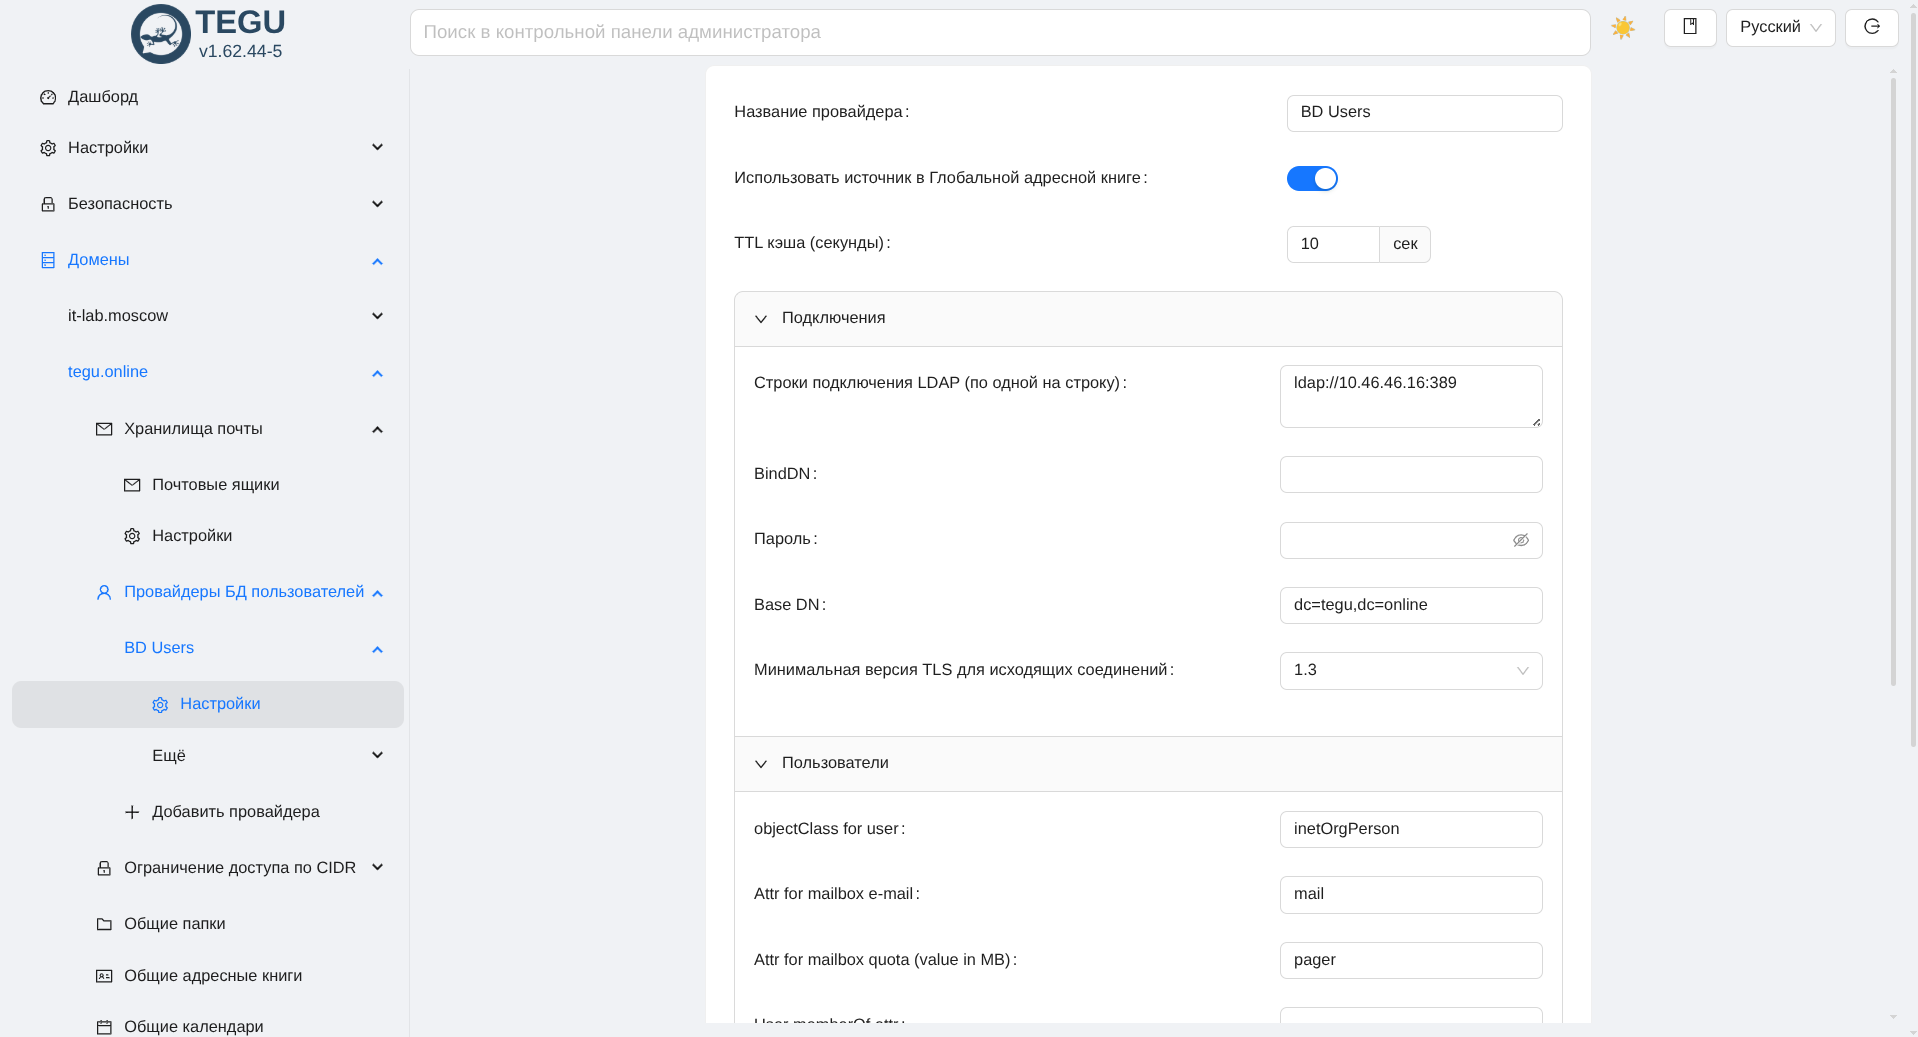Click the folder icon for Общие папки

click(104, 924)
